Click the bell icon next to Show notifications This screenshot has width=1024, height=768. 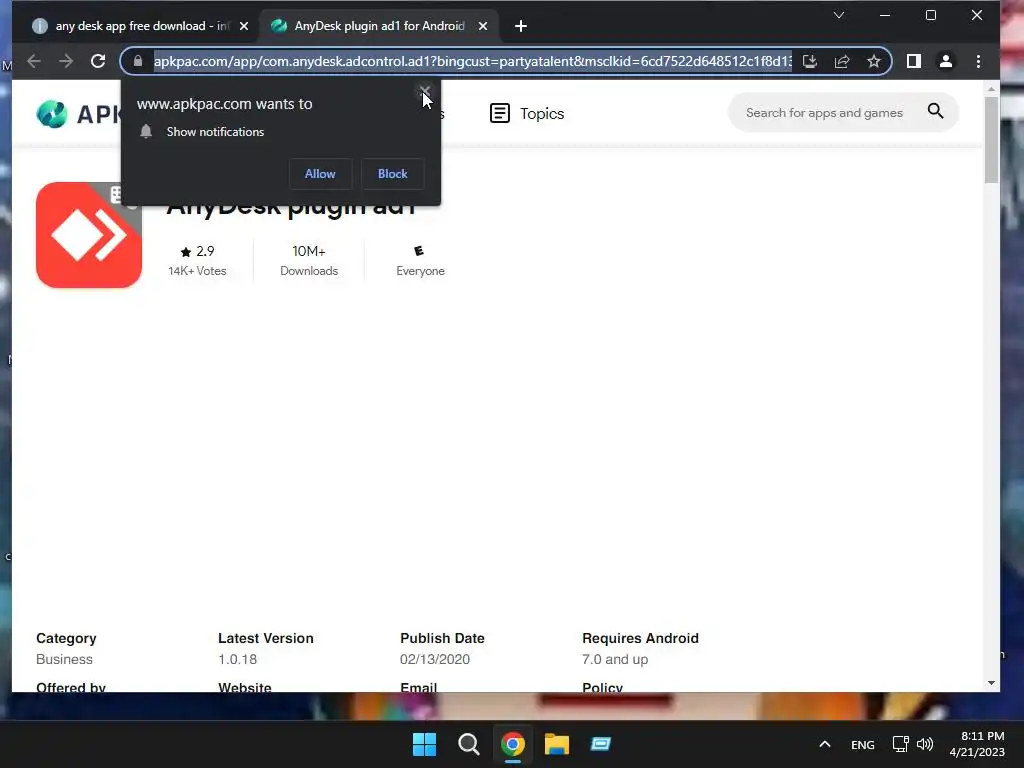click(x=146, y=131)
